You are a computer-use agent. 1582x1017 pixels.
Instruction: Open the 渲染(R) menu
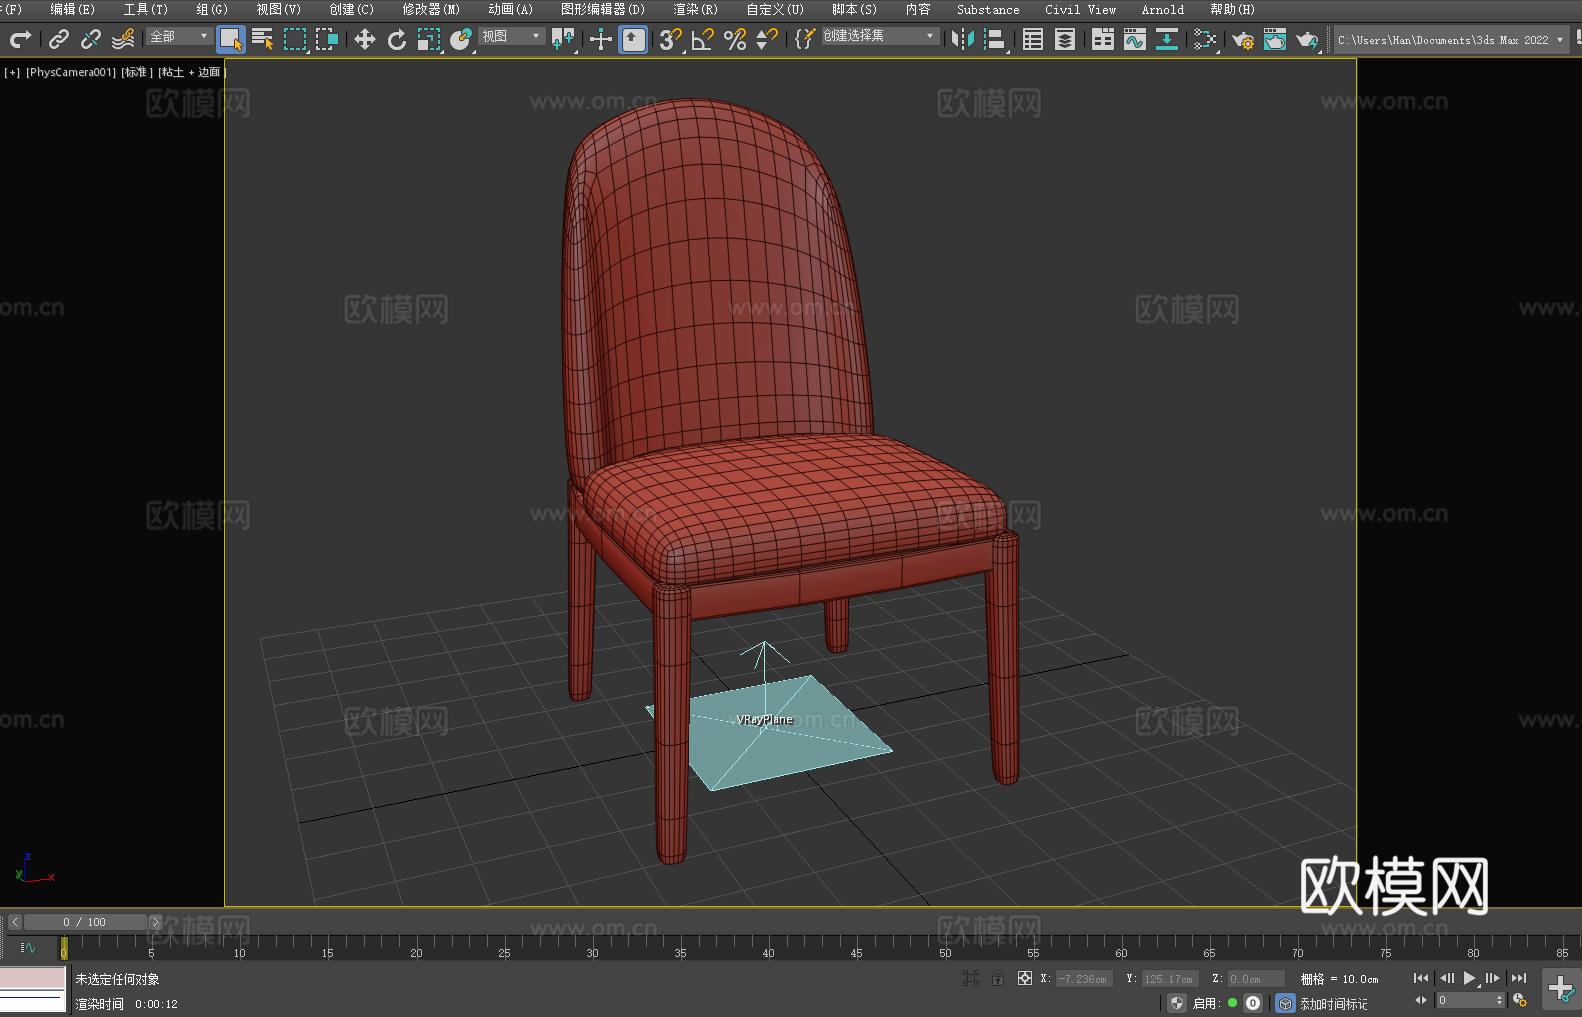696,10
